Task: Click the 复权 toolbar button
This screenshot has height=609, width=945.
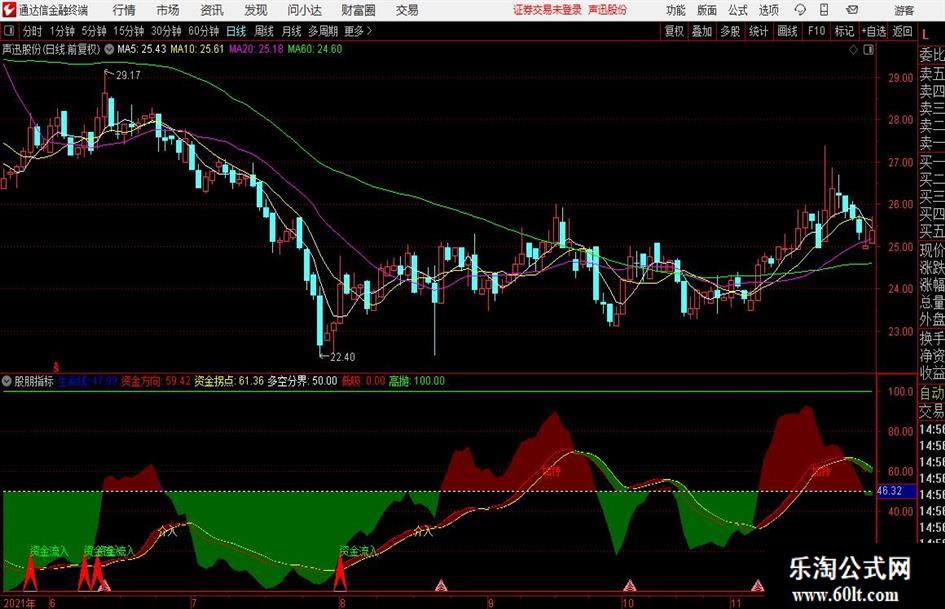Action: (674, 31)
